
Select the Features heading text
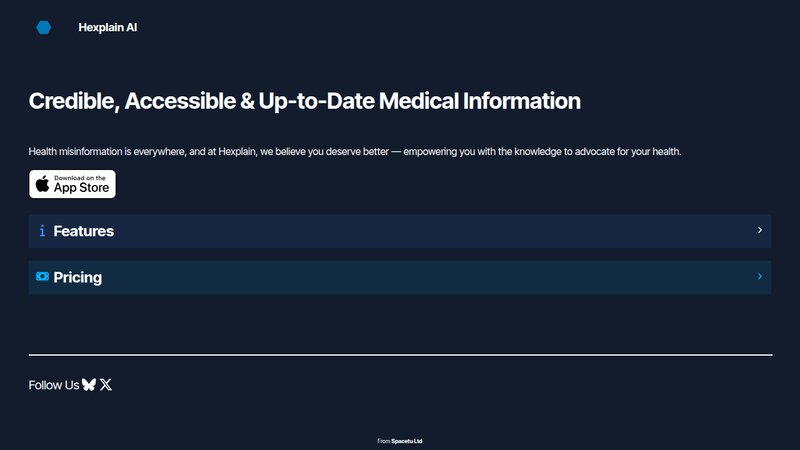pos(84,231)
